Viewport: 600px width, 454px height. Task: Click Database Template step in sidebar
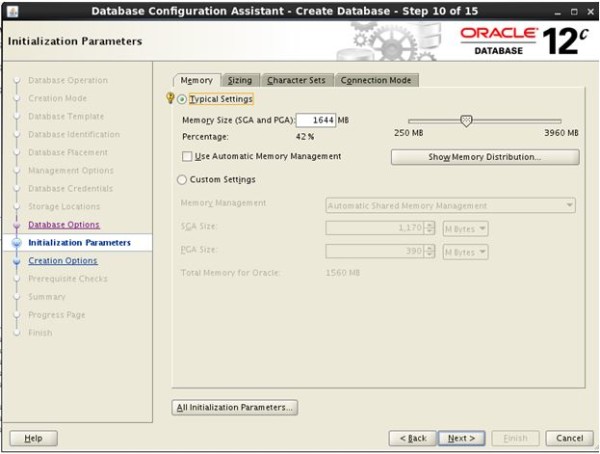point(66,116)
